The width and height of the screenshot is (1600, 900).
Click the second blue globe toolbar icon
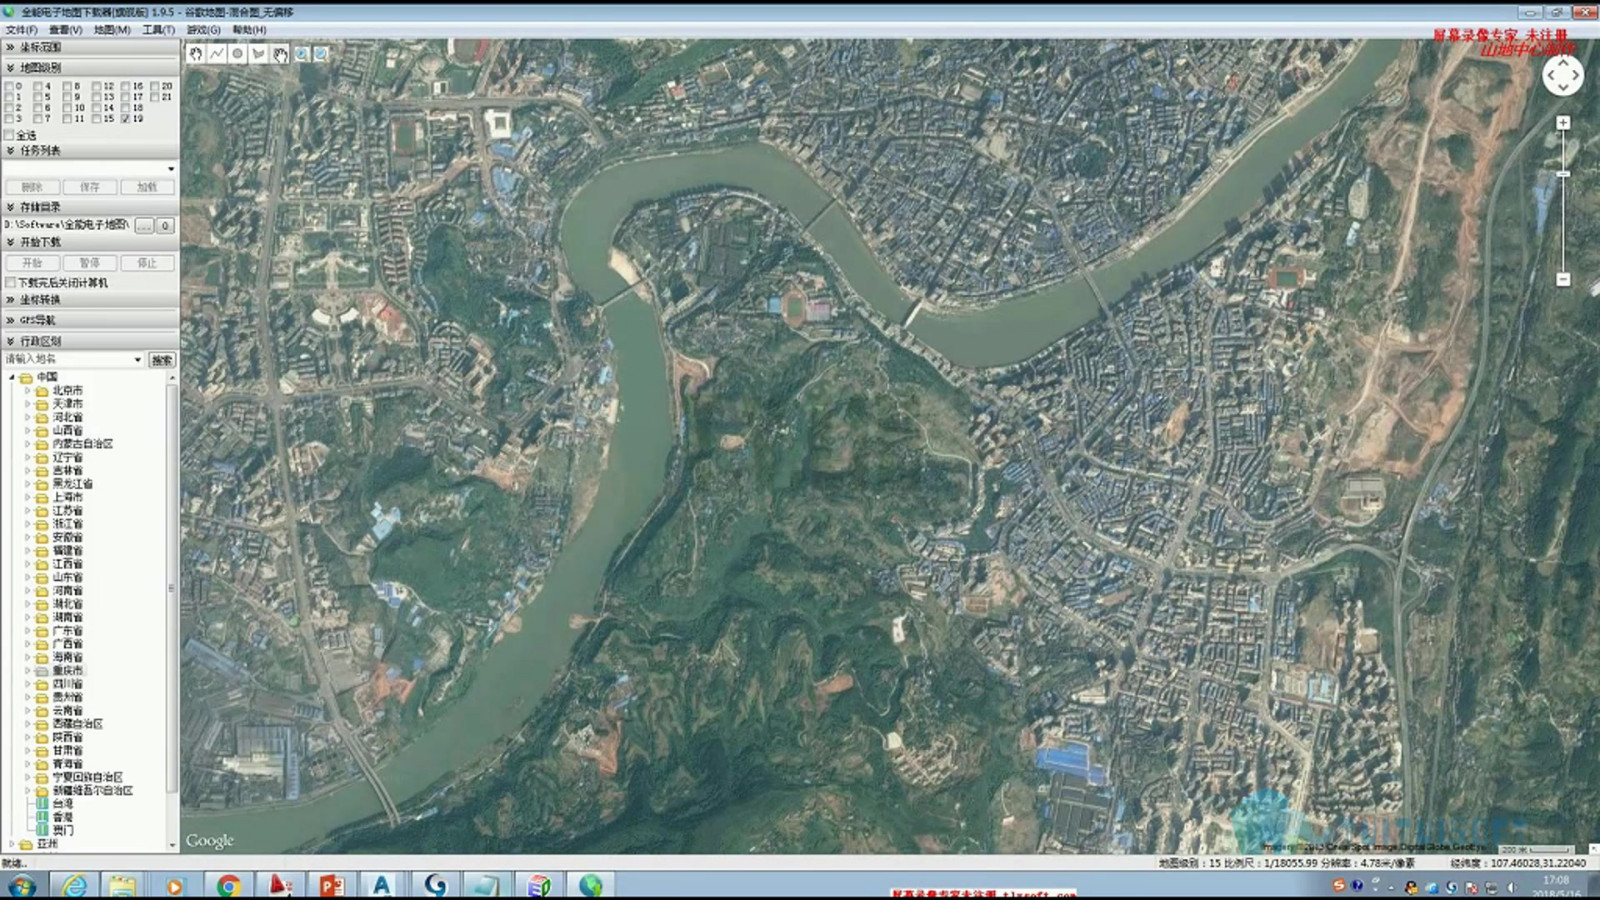[321, 54]
